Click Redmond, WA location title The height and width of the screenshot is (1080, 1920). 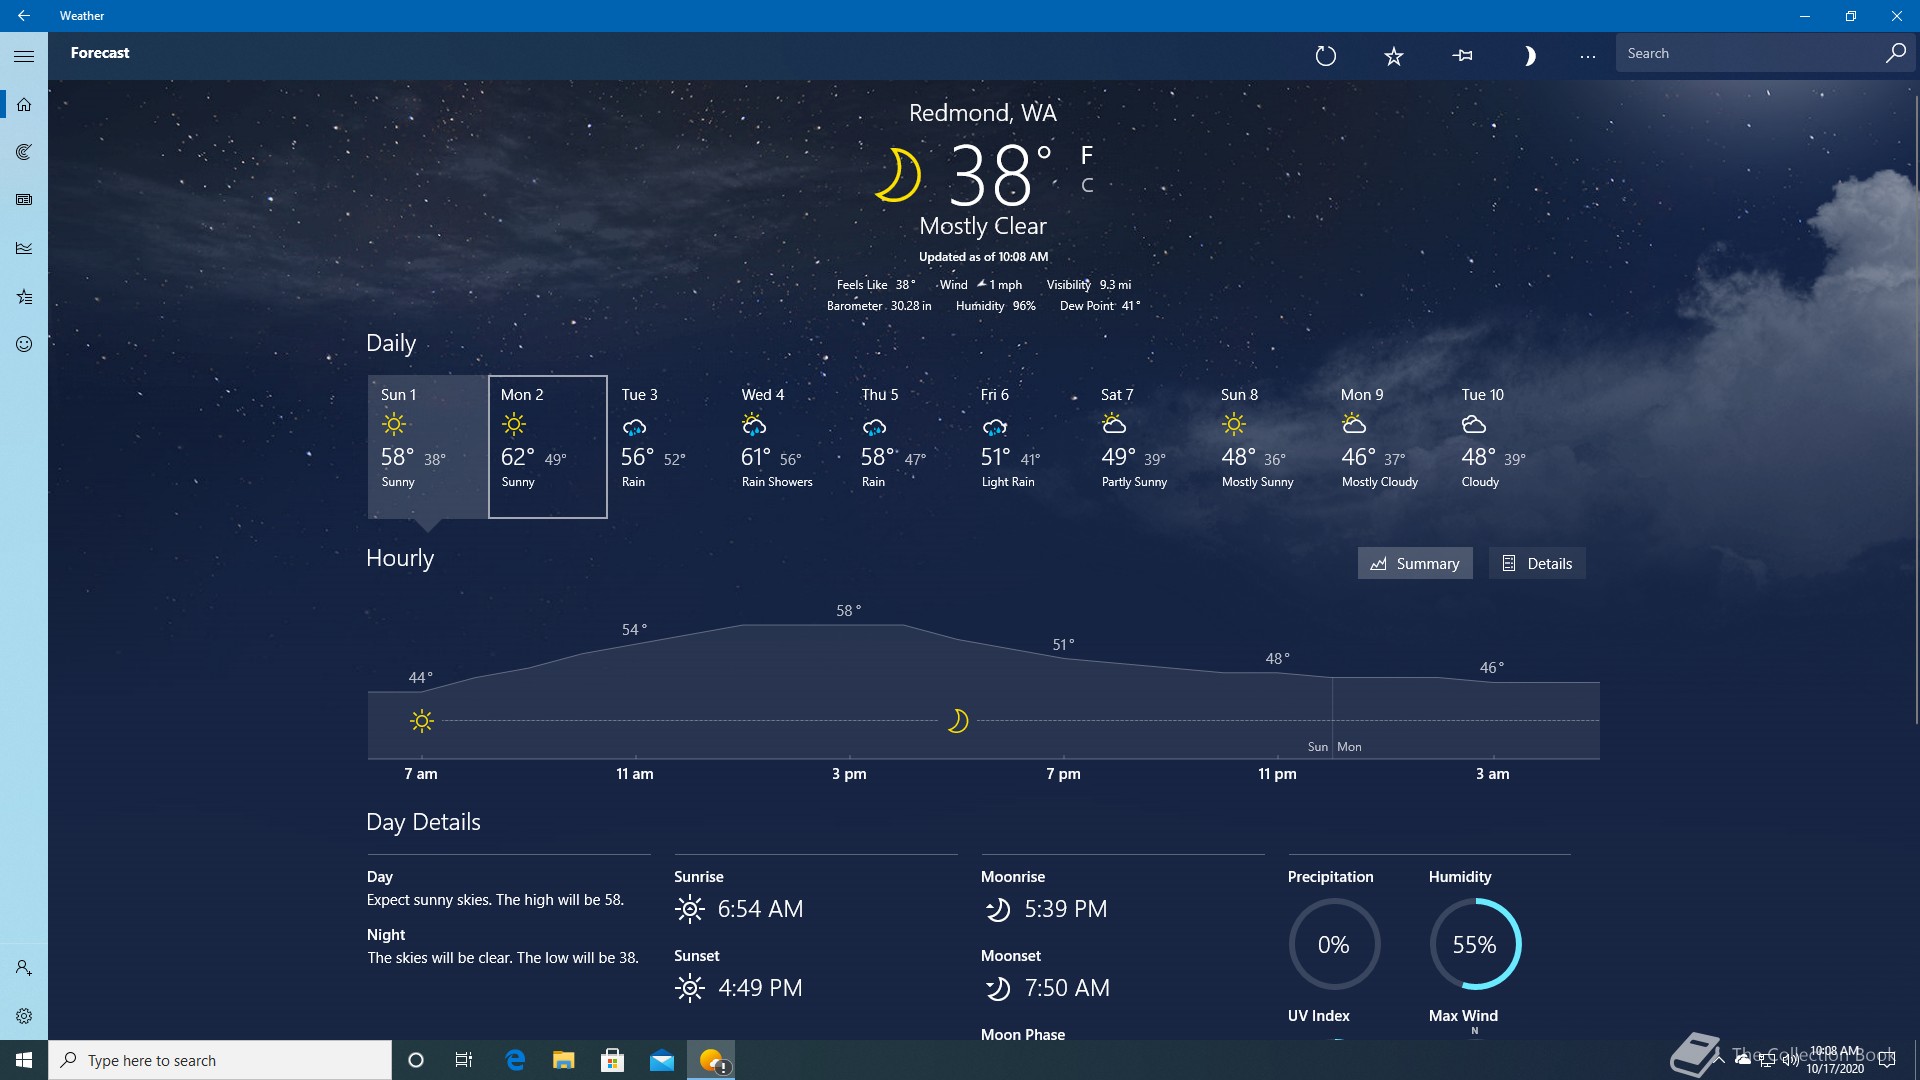[982, 113]
